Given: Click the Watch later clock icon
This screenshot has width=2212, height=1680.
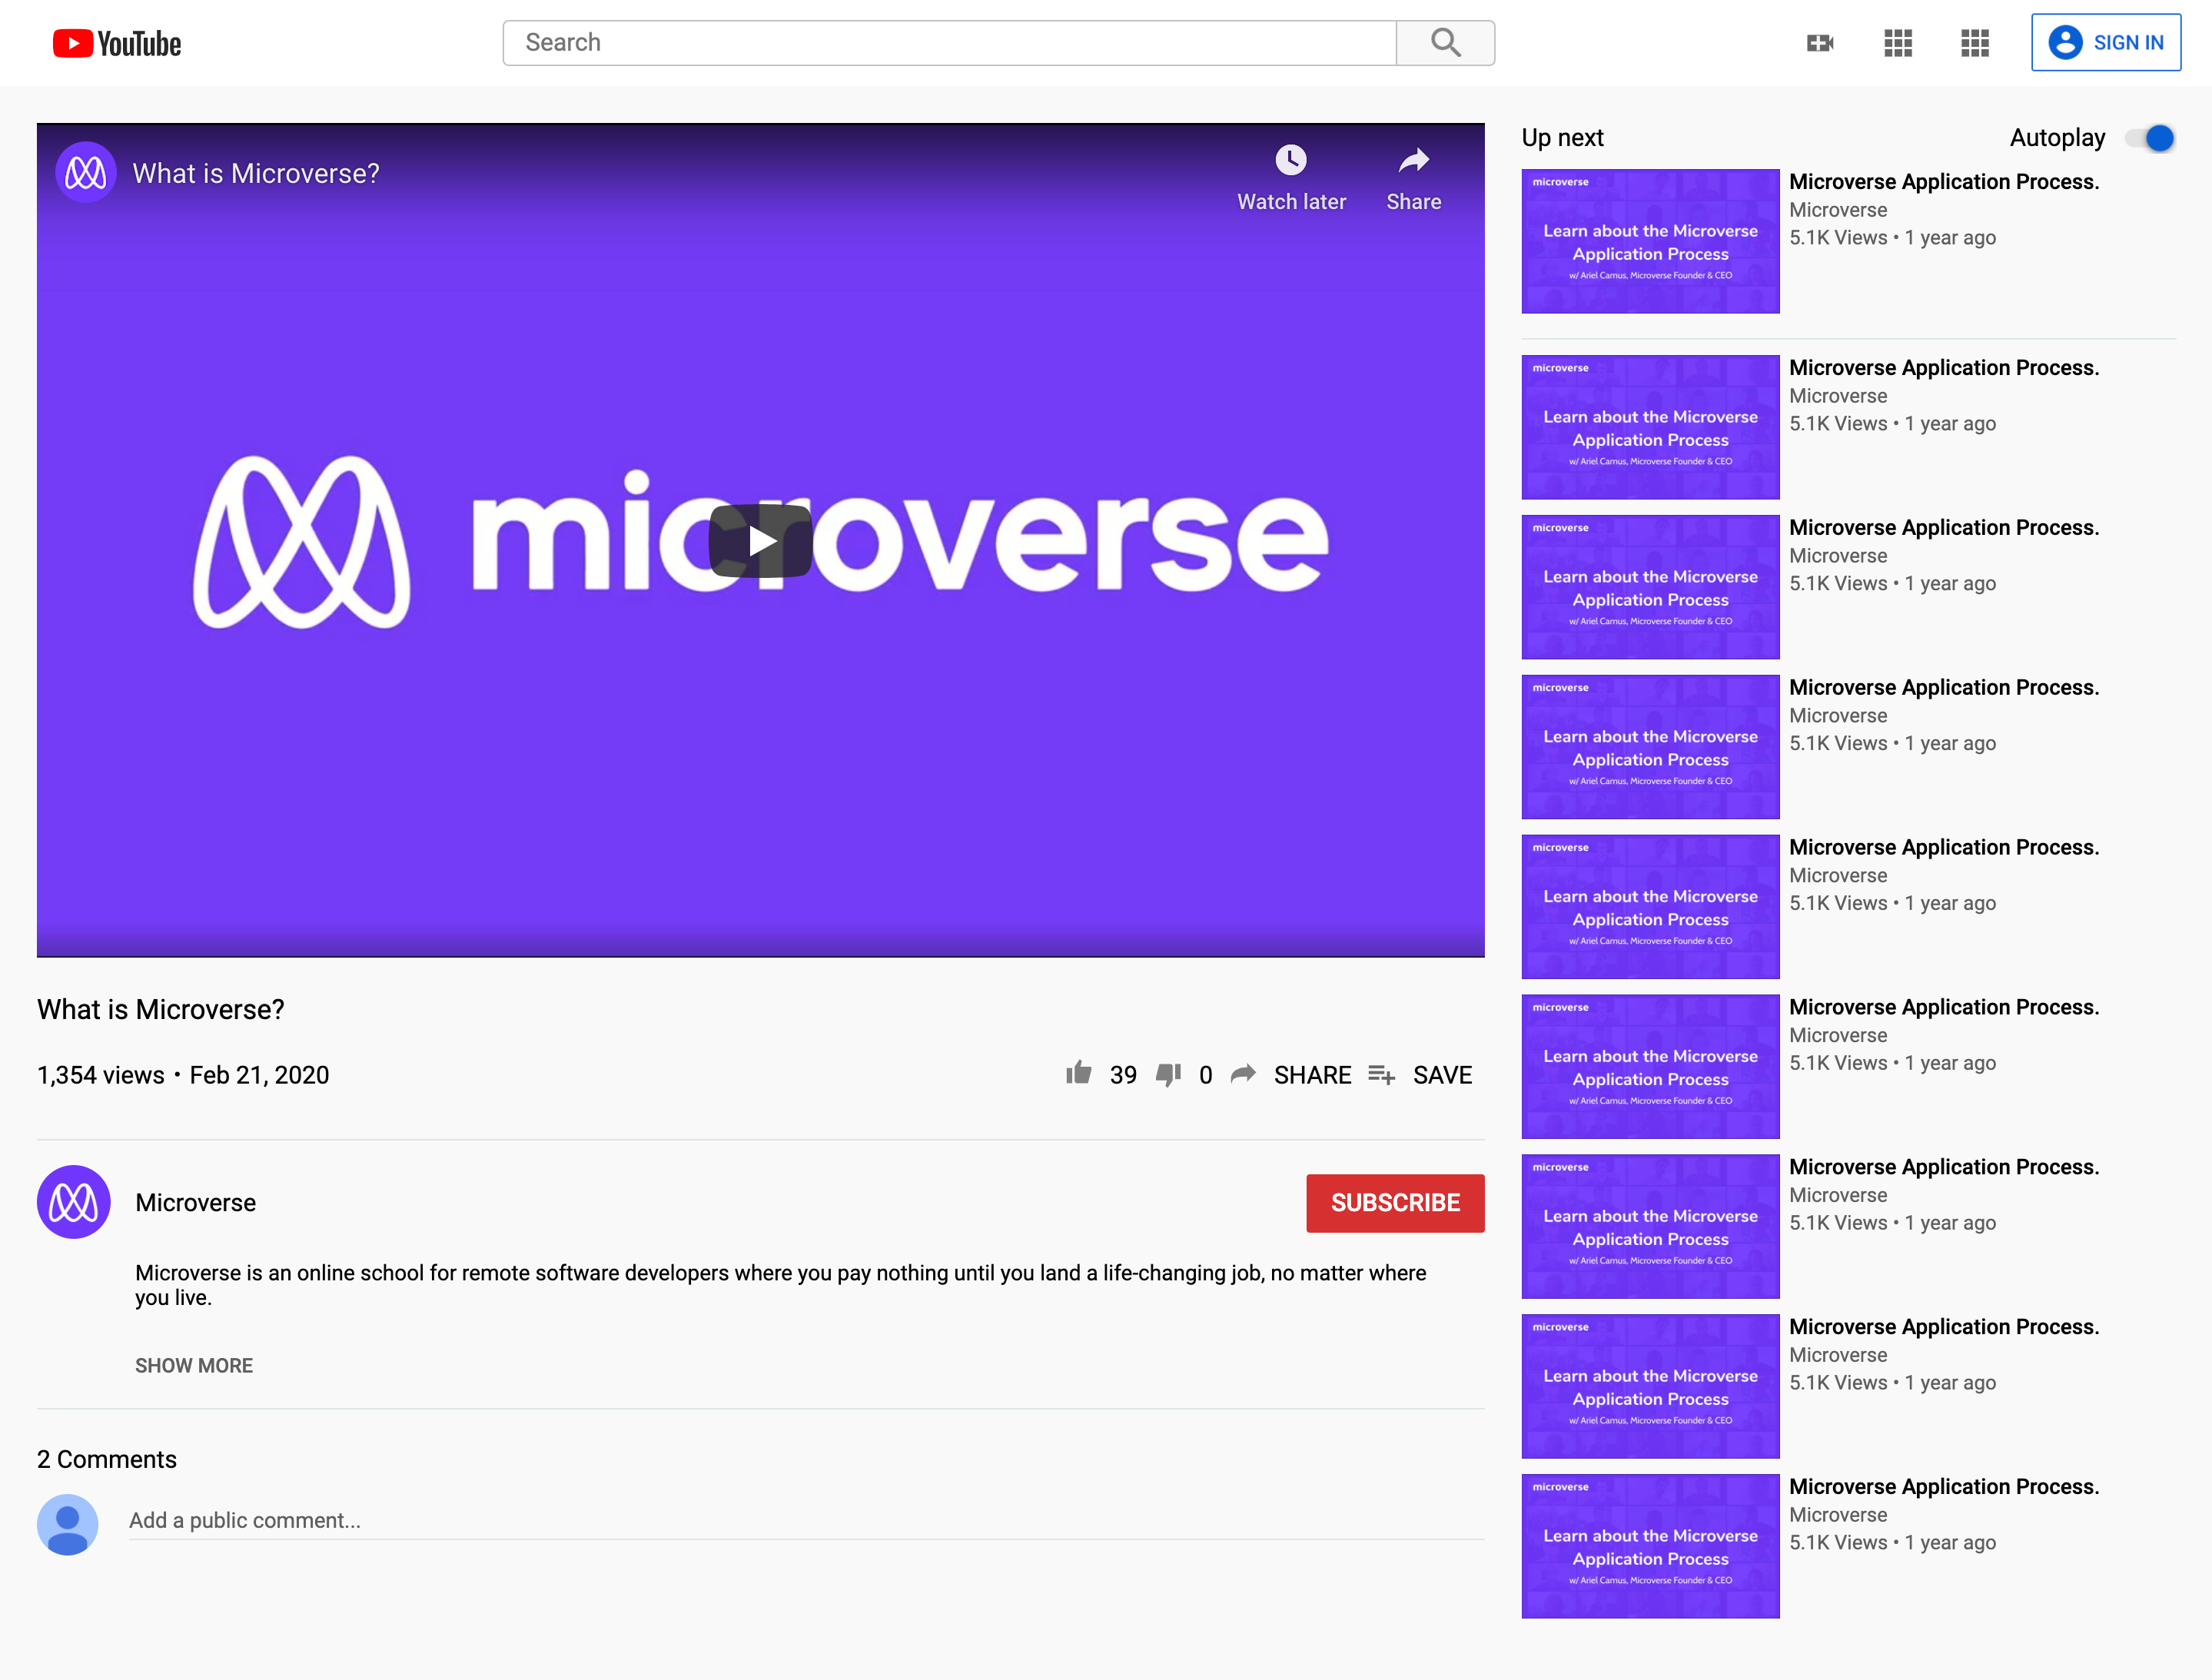Looking at the screenshot, I should point(1290,160).
